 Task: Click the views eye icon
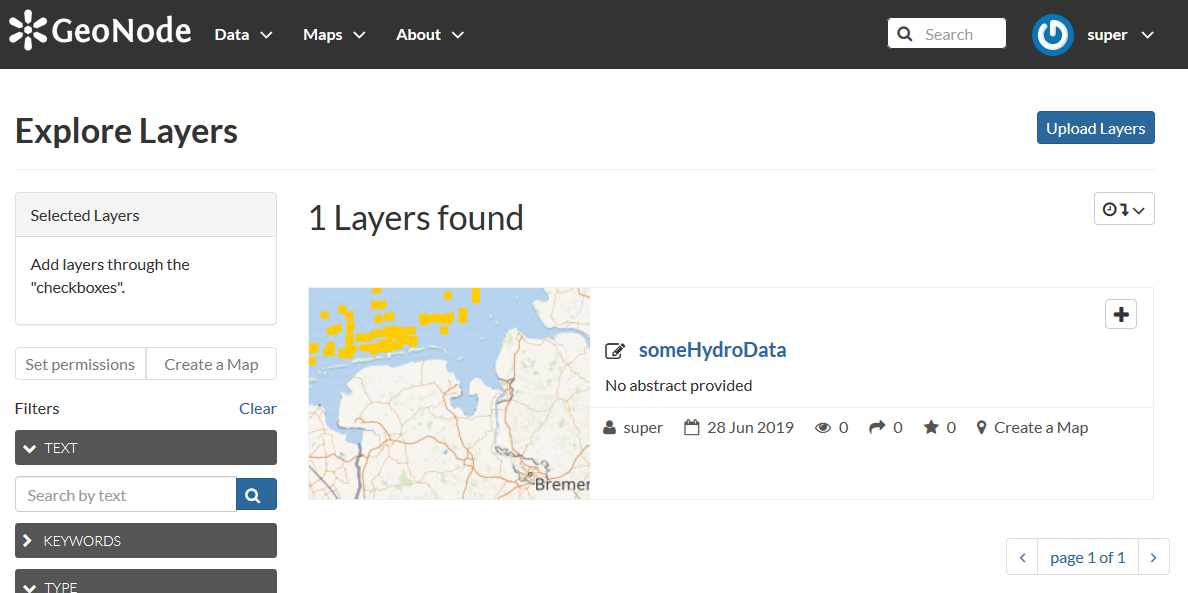(823, 428)
